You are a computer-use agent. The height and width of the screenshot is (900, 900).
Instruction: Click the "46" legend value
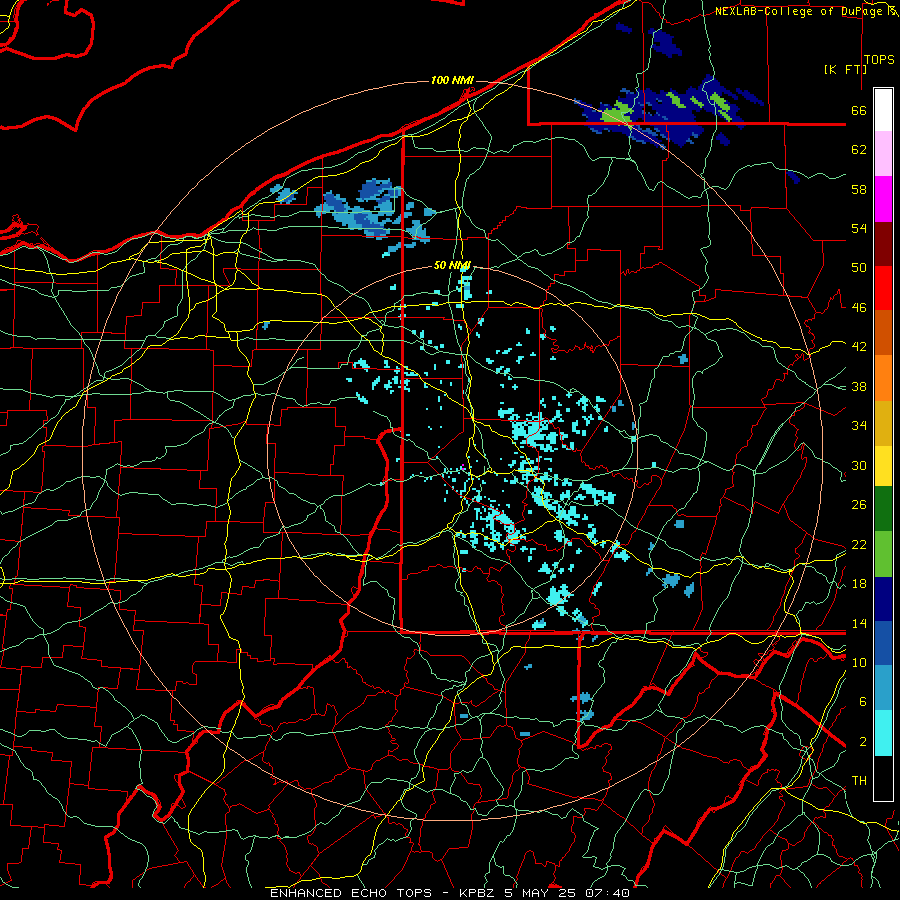point(859,308)
